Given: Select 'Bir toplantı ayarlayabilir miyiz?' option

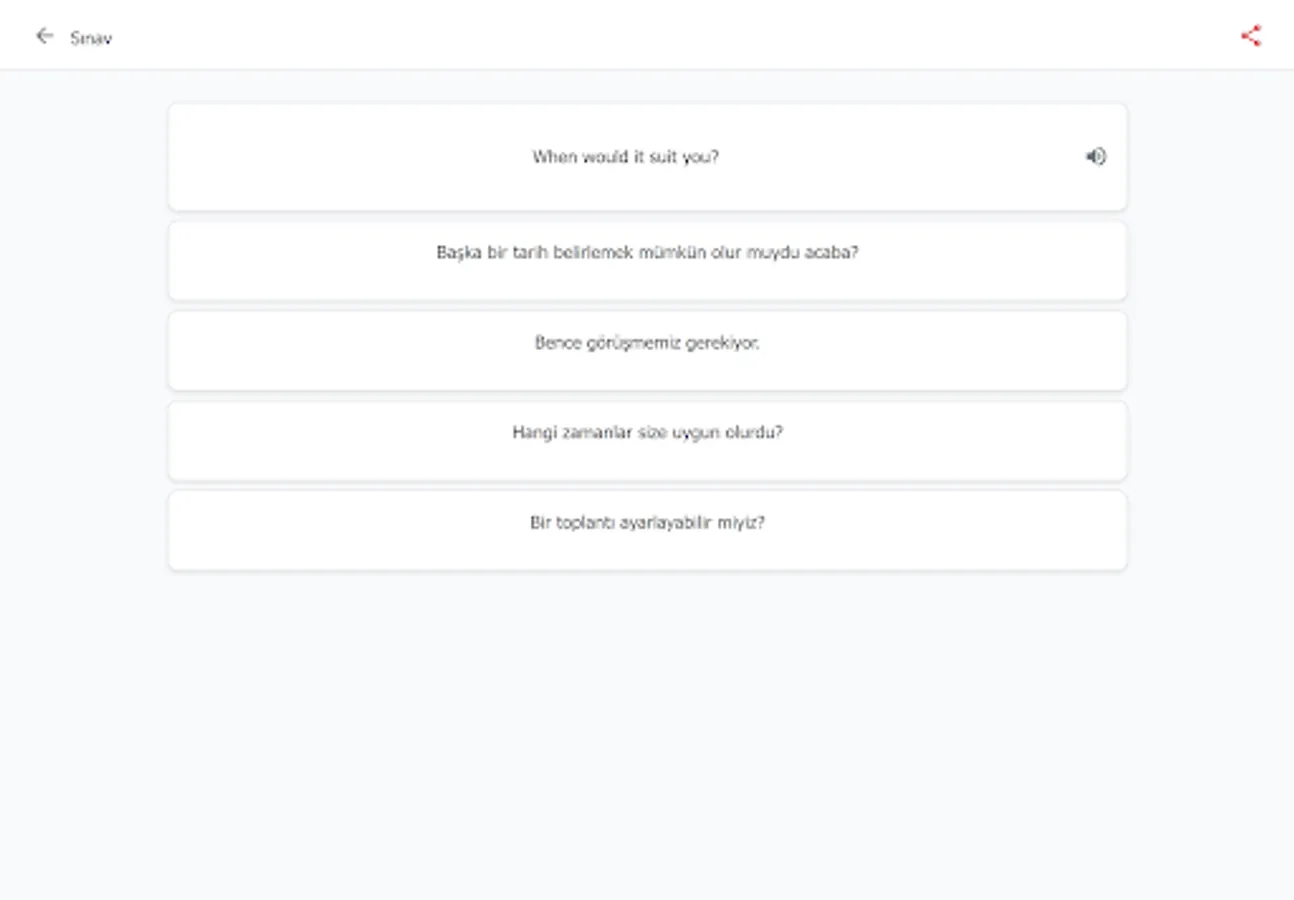Looking at the screenshot, I should tap(647, 530).
